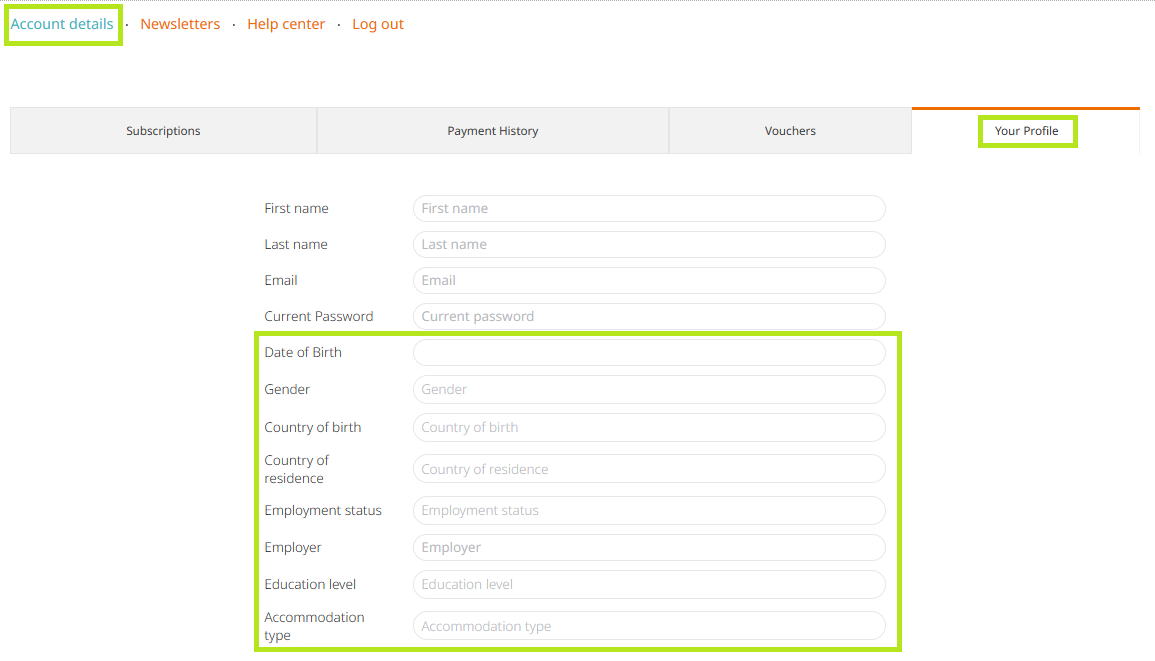1155x661 pixels.
Task: Click the 'Date of Birth' label
Action: pos(303,352)
